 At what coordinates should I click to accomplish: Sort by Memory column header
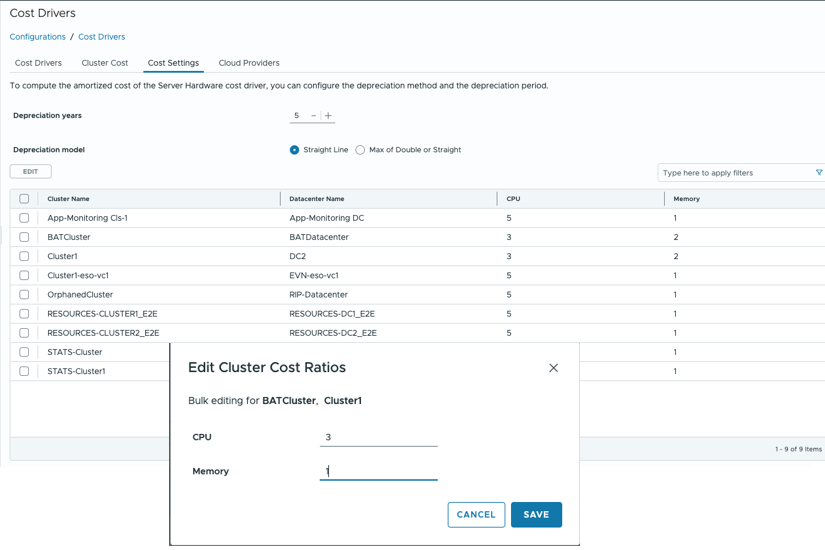(x=687, y=199)
